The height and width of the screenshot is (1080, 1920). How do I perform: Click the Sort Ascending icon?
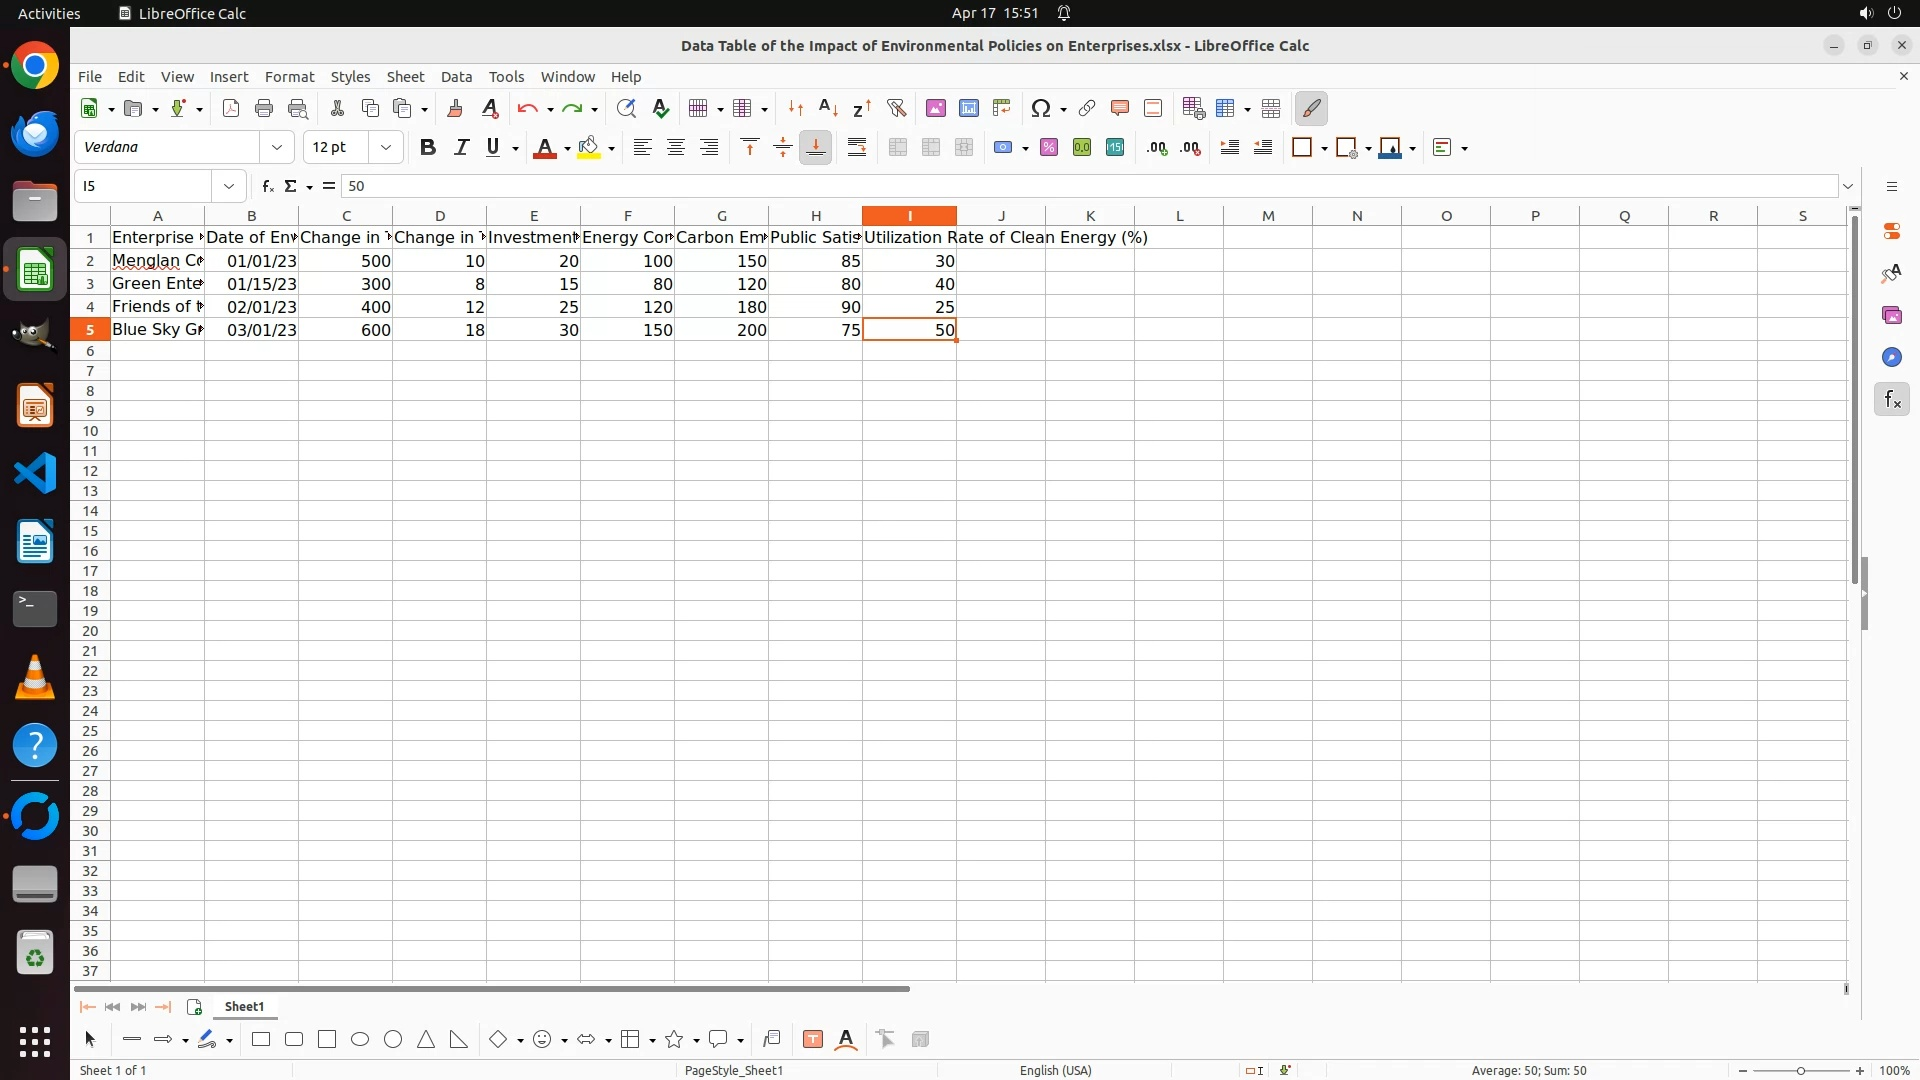(x=828, y=108)
